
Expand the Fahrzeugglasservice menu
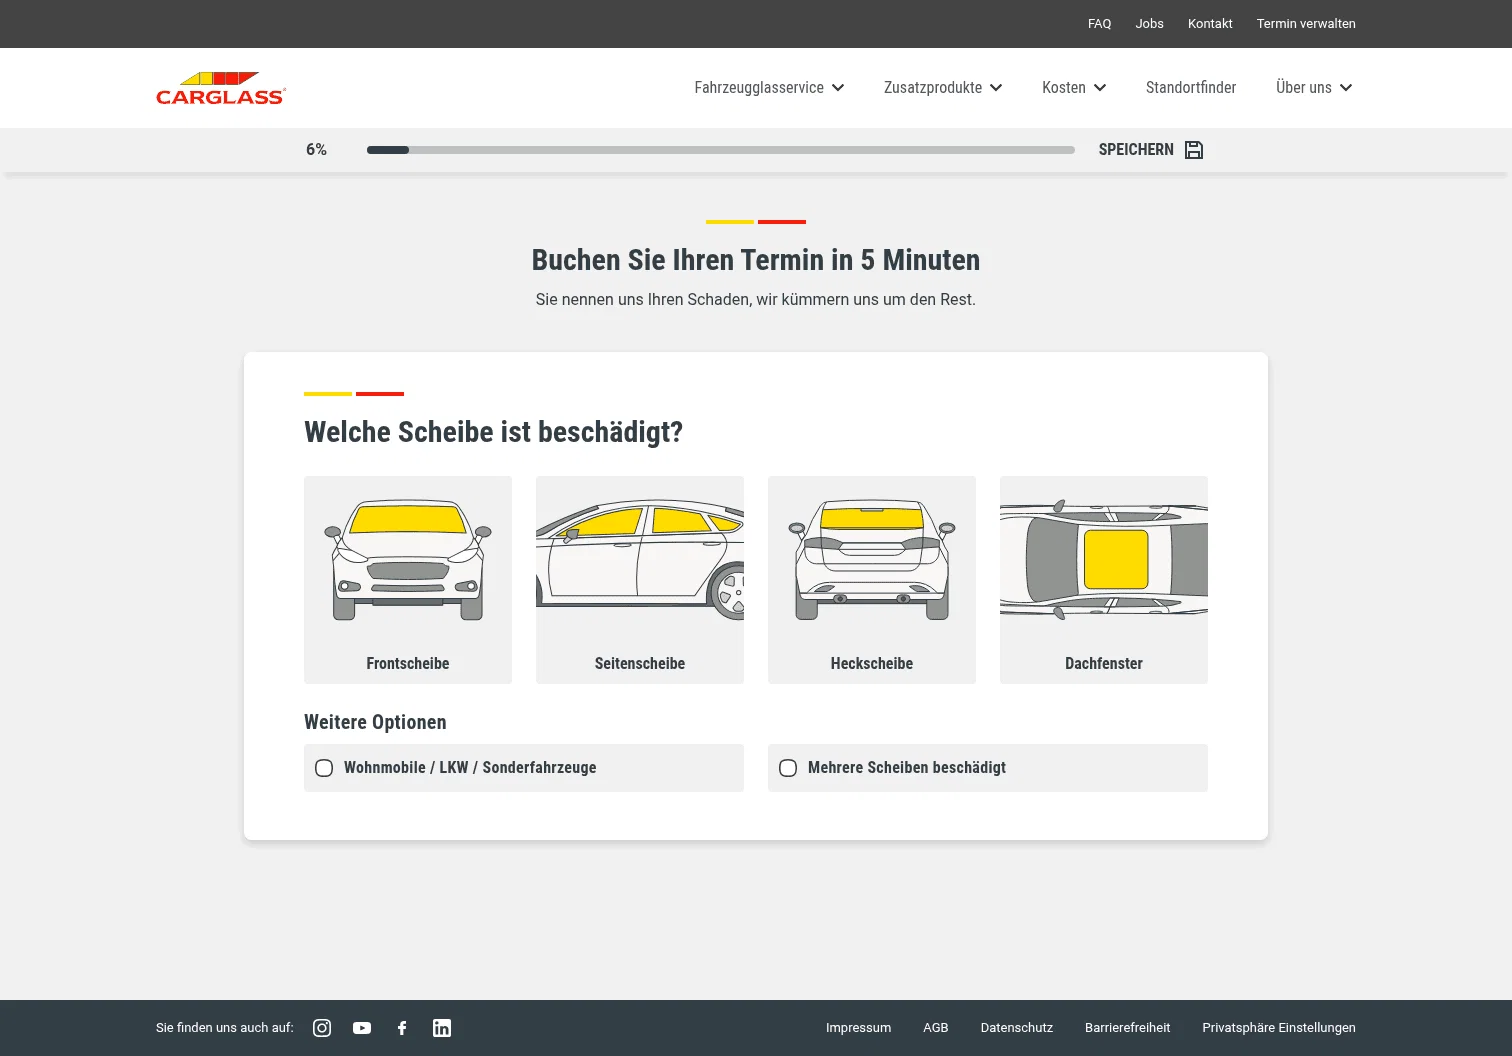(769, 88)
